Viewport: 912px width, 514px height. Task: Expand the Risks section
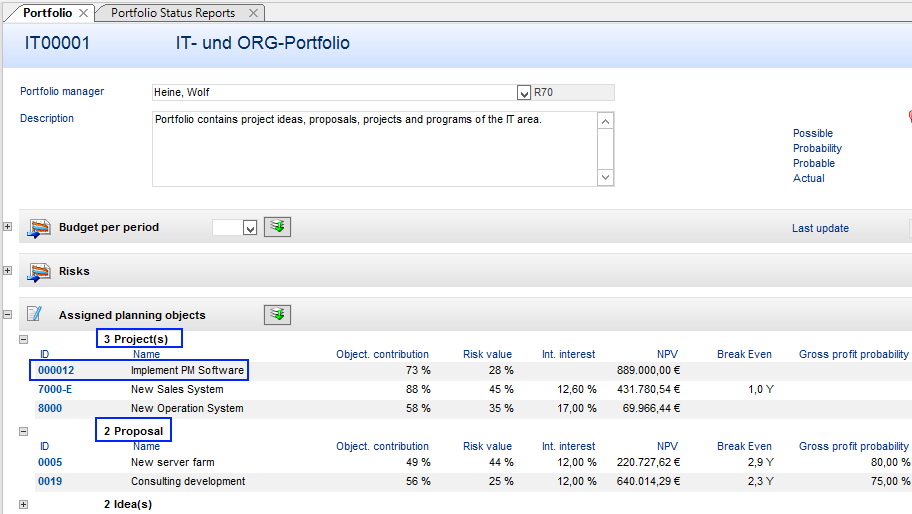(x=8, y=270)
